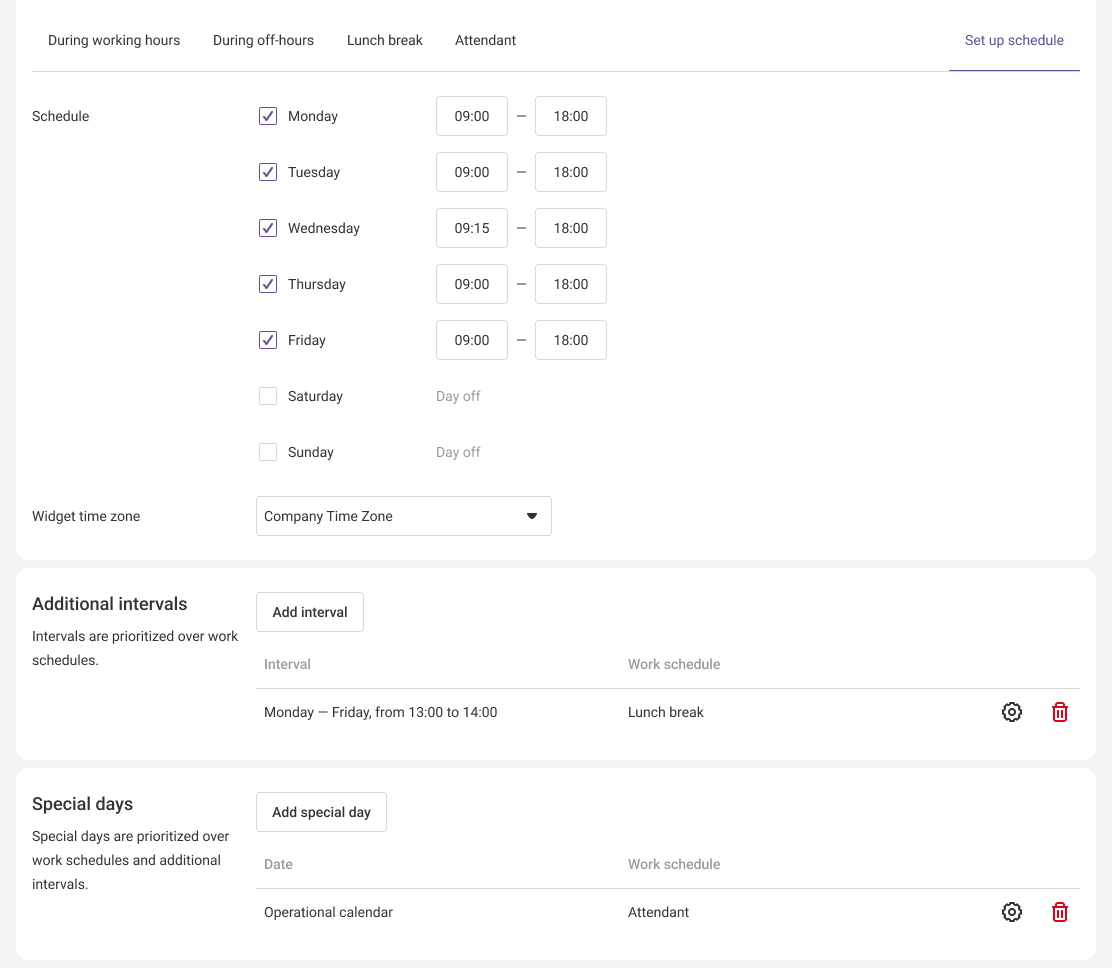Check the Sunday checkbox
Image resolution: width=1112 pixels, height=968 pixels.
click(x=268, y=452)
